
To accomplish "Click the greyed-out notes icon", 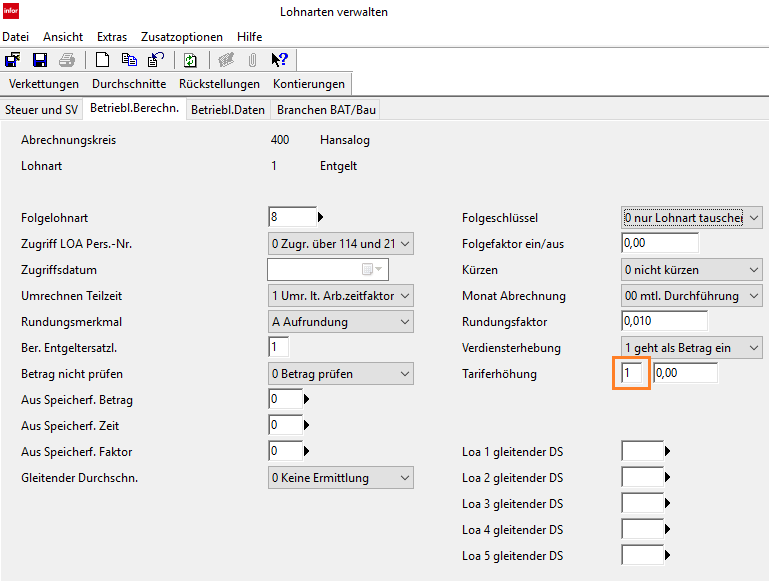I will click(x=226, y=60).
